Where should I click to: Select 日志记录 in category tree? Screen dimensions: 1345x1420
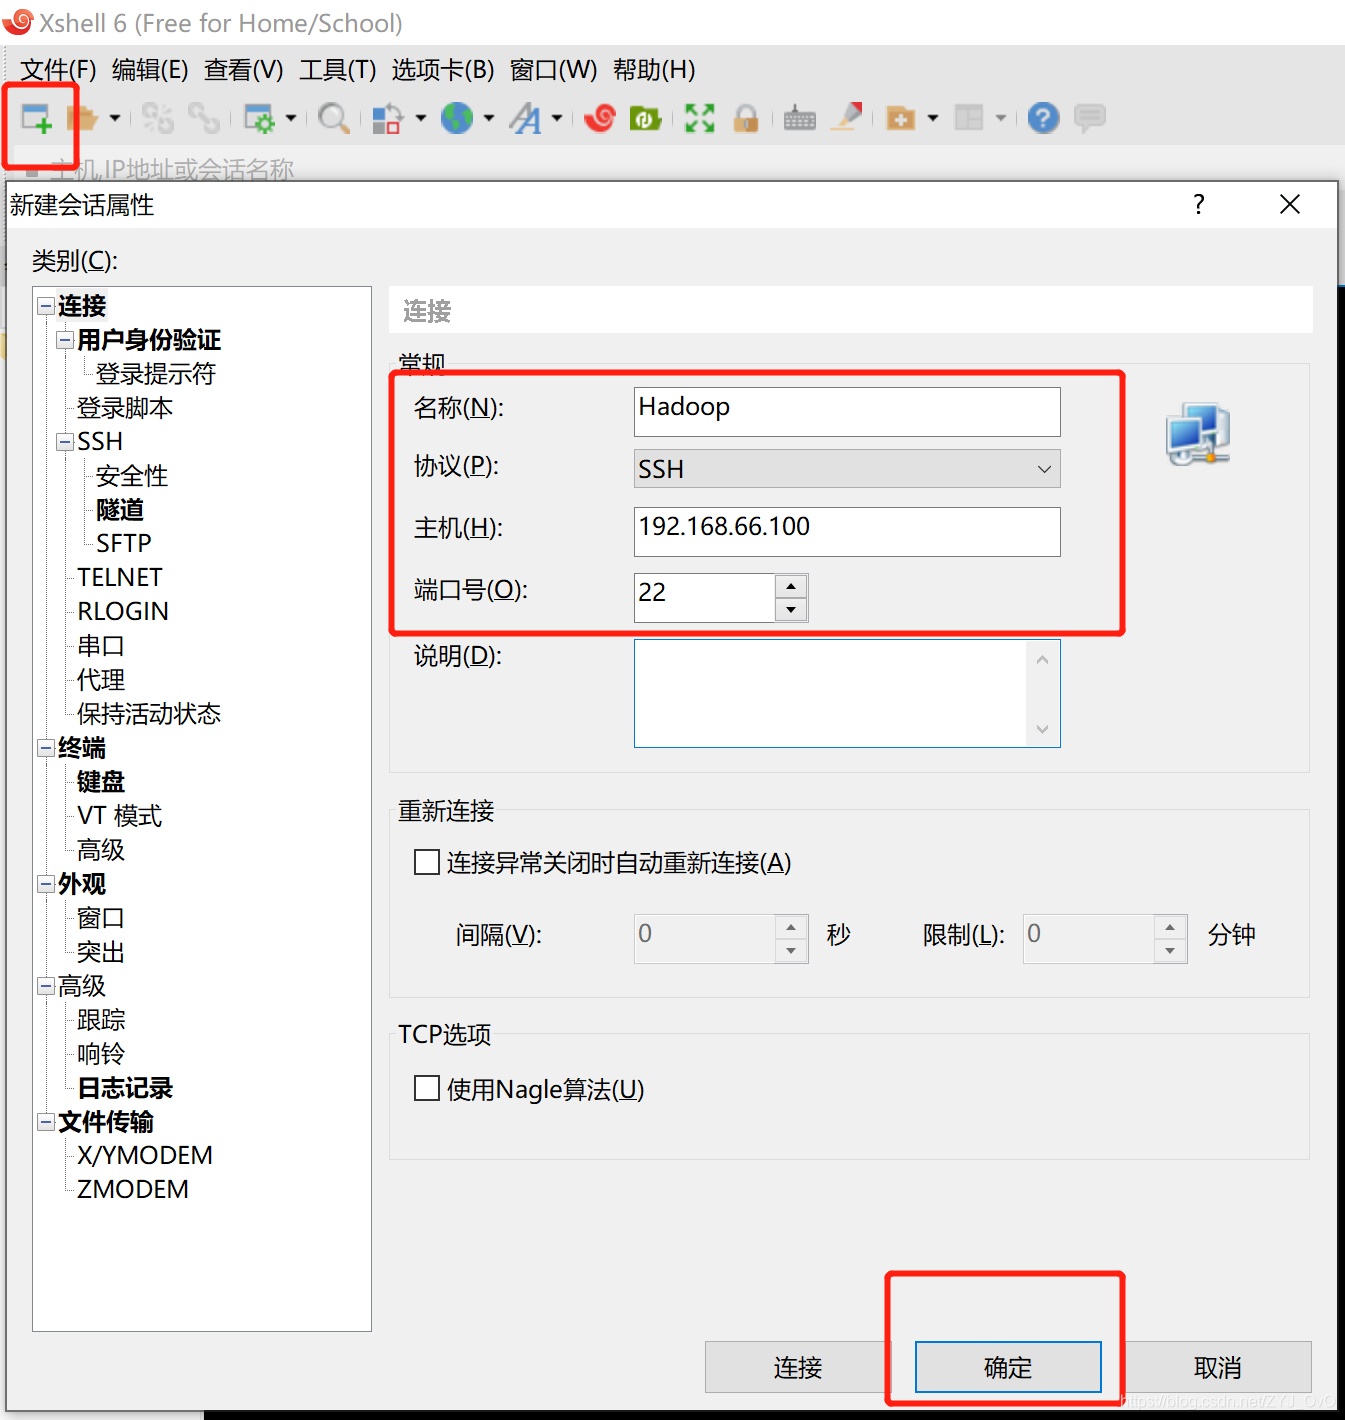click(125, 1088)
